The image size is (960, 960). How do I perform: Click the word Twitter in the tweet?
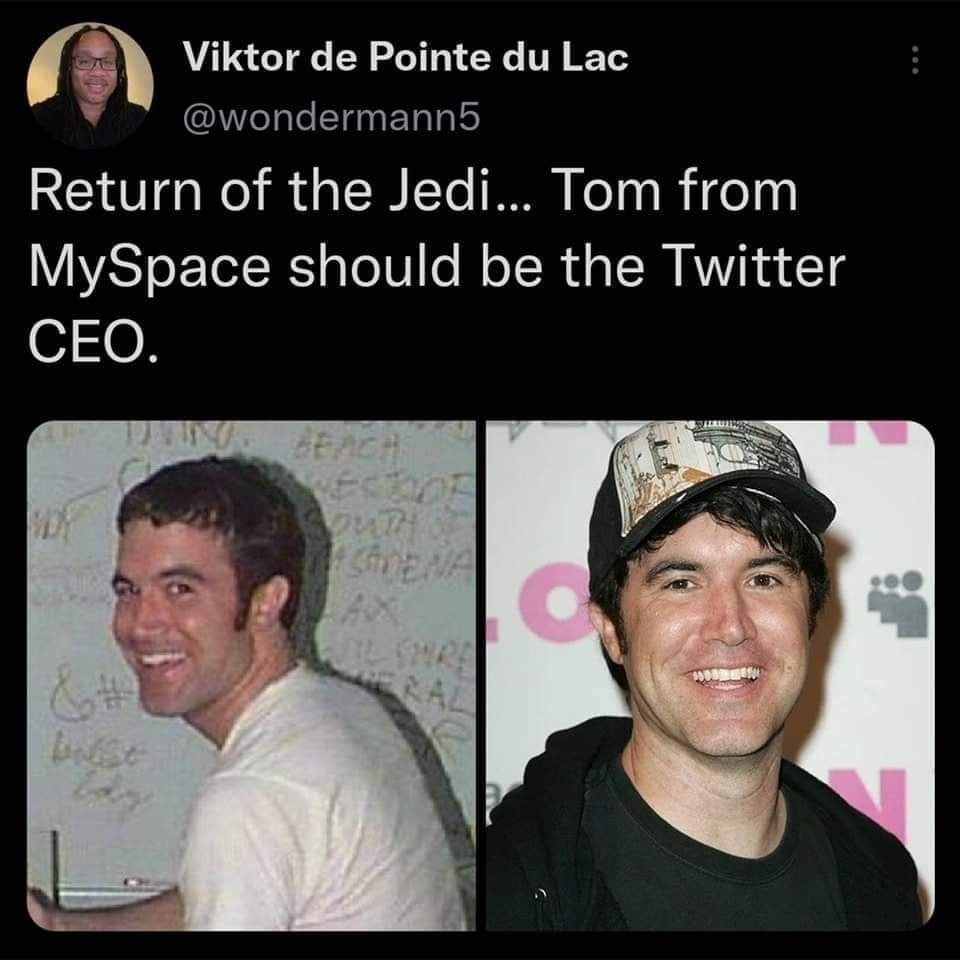click(754, 266)
